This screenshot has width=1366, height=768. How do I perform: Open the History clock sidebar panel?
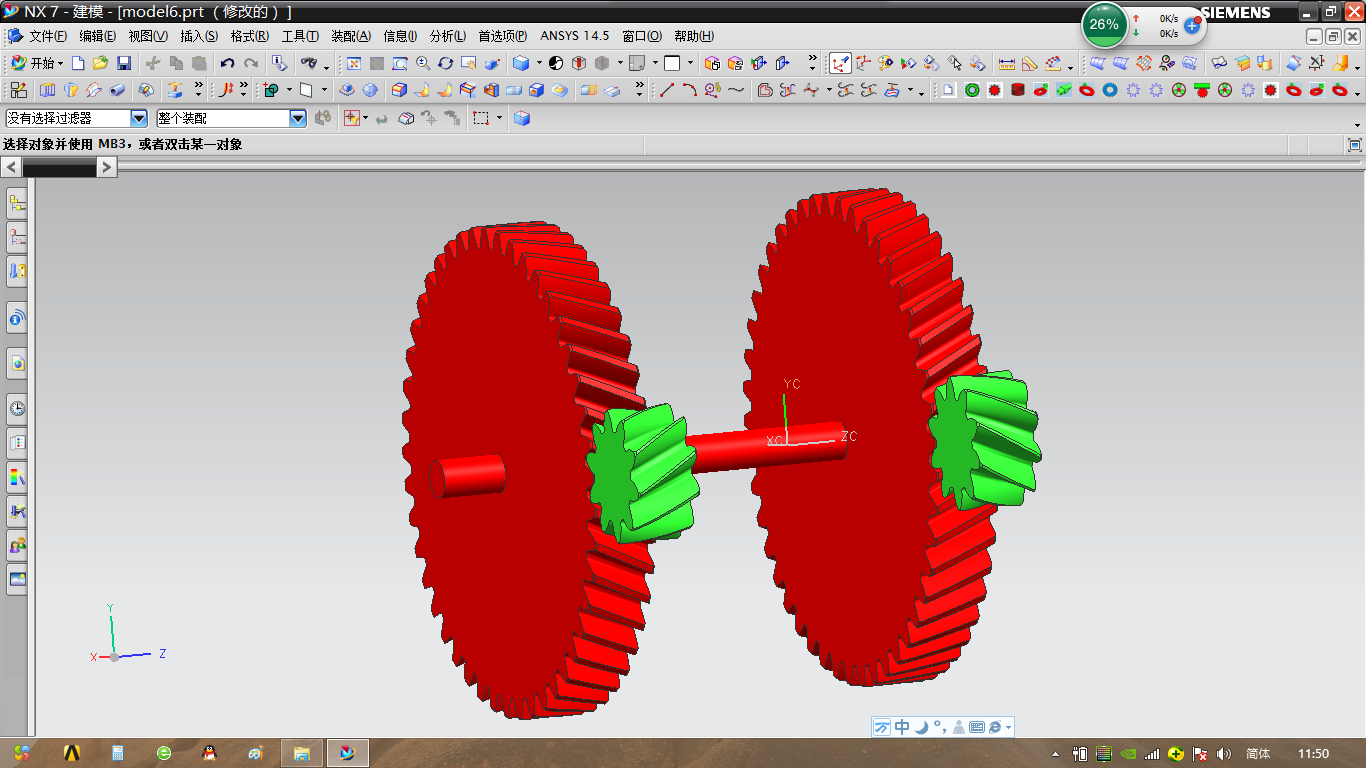pos(17,408)
